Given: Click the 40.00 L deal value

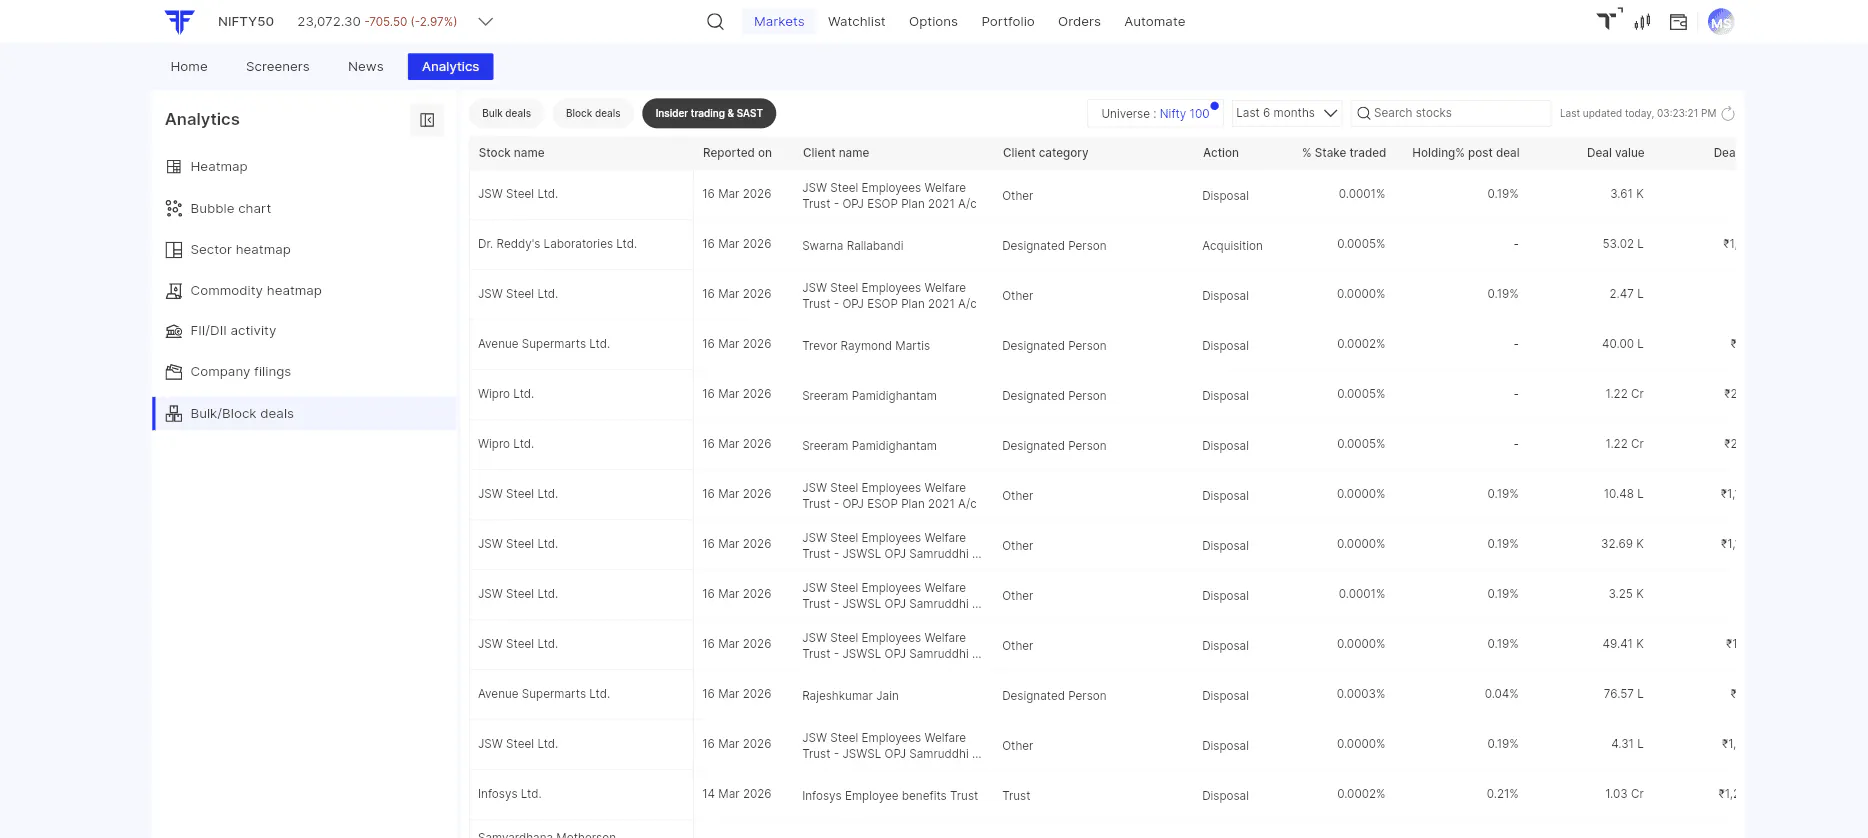Looking at the screenshot, I should click(x=1623, y=344).
